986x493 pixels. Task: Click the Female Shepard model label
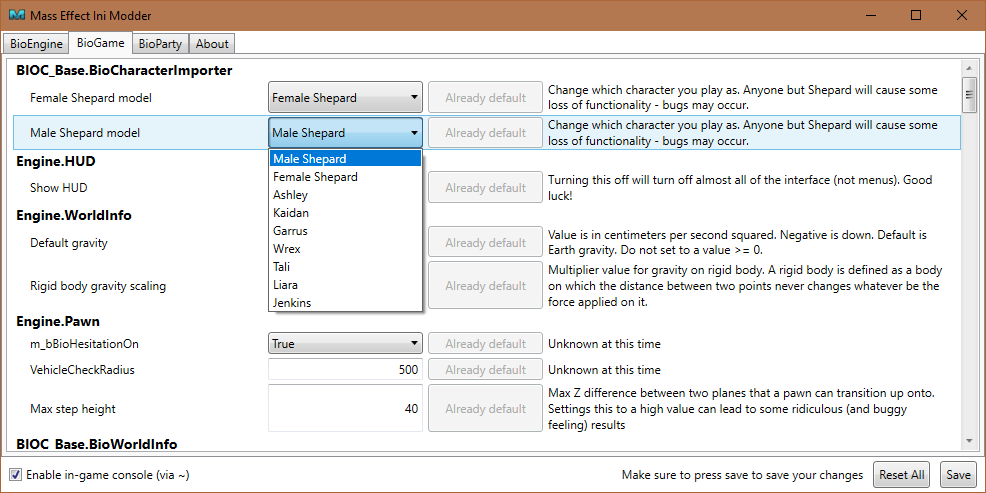pyautogui.click(x=91, y=97)
